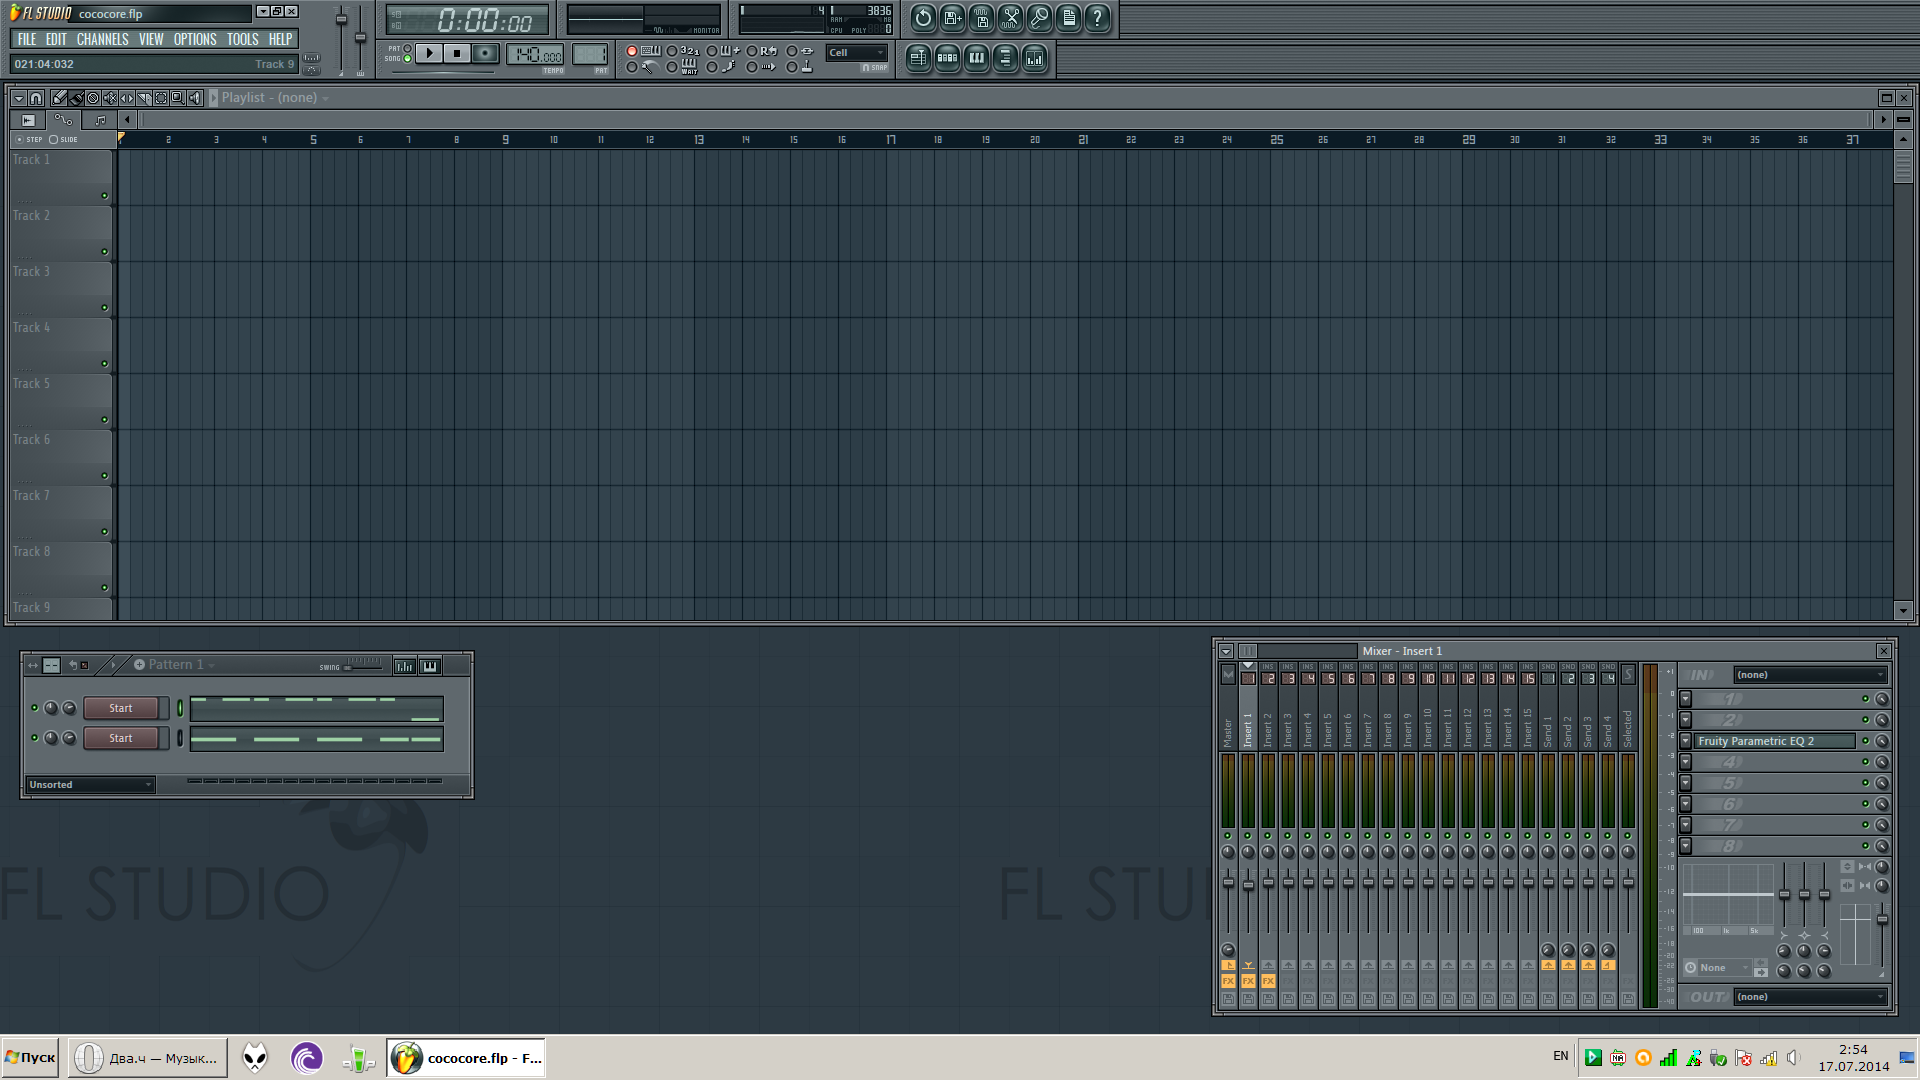Select the STEP edit mode radio

(19, 140)
